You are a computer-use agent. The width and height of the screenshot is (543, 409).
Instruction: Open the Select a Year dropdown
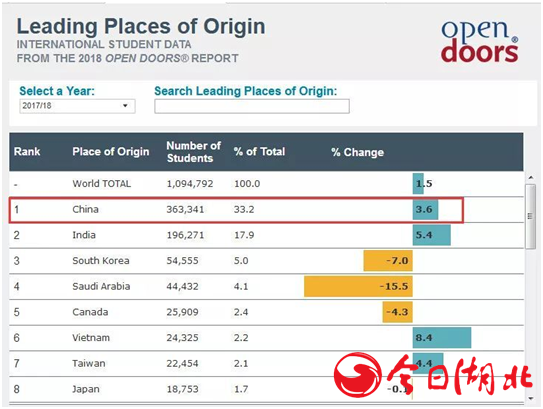click(77, 106)
